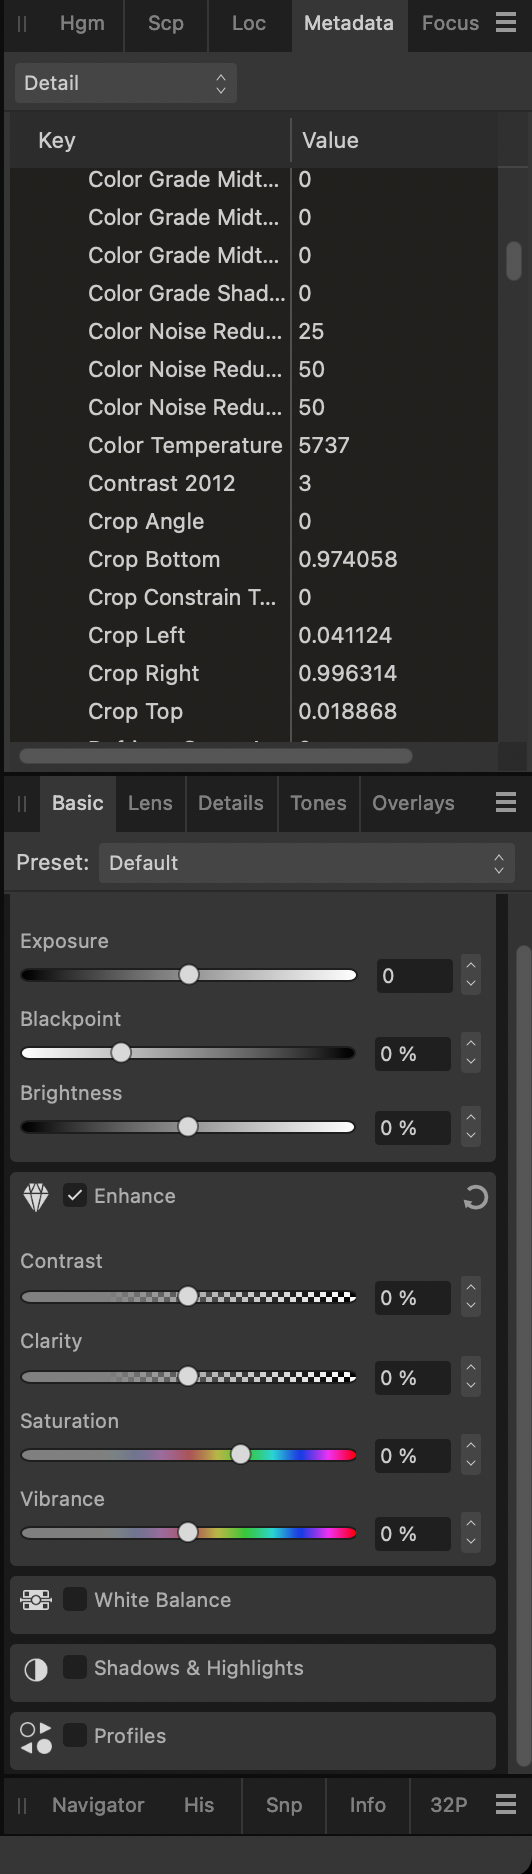Open the Basic panel options menu icon
The image size is (532, 1874).
[x=506, y=802]
